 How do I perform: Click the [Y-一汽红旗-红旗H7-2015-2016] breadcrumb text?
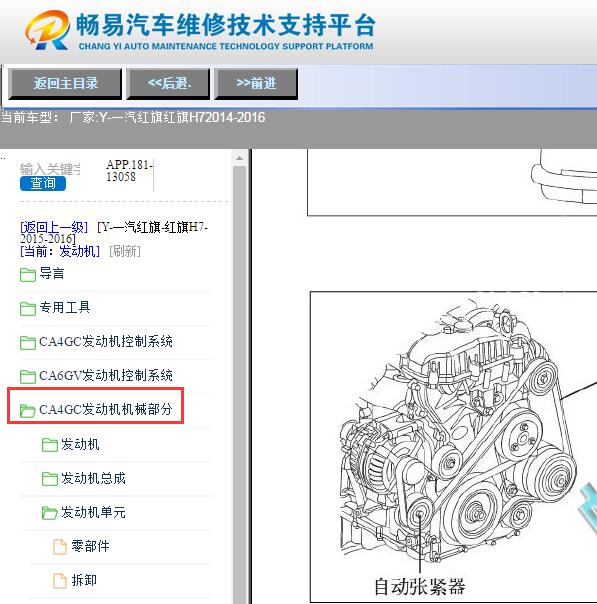[x=114, y=233]
